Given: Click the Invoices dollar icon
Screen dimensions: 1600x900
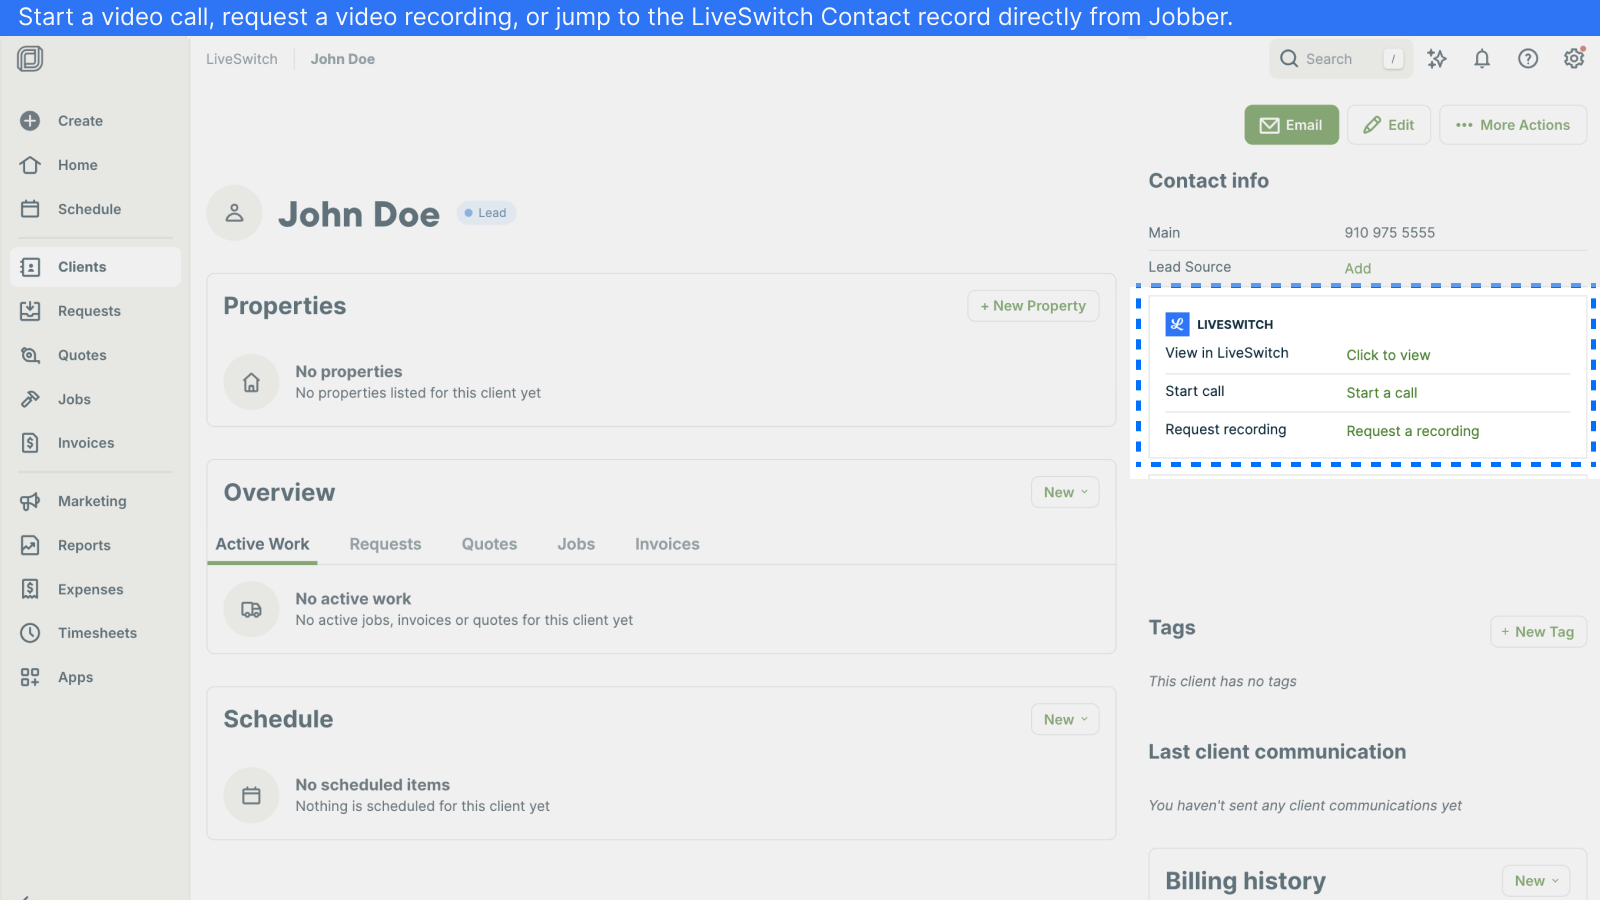Looking at the screenshot, I should click(30, 443).
